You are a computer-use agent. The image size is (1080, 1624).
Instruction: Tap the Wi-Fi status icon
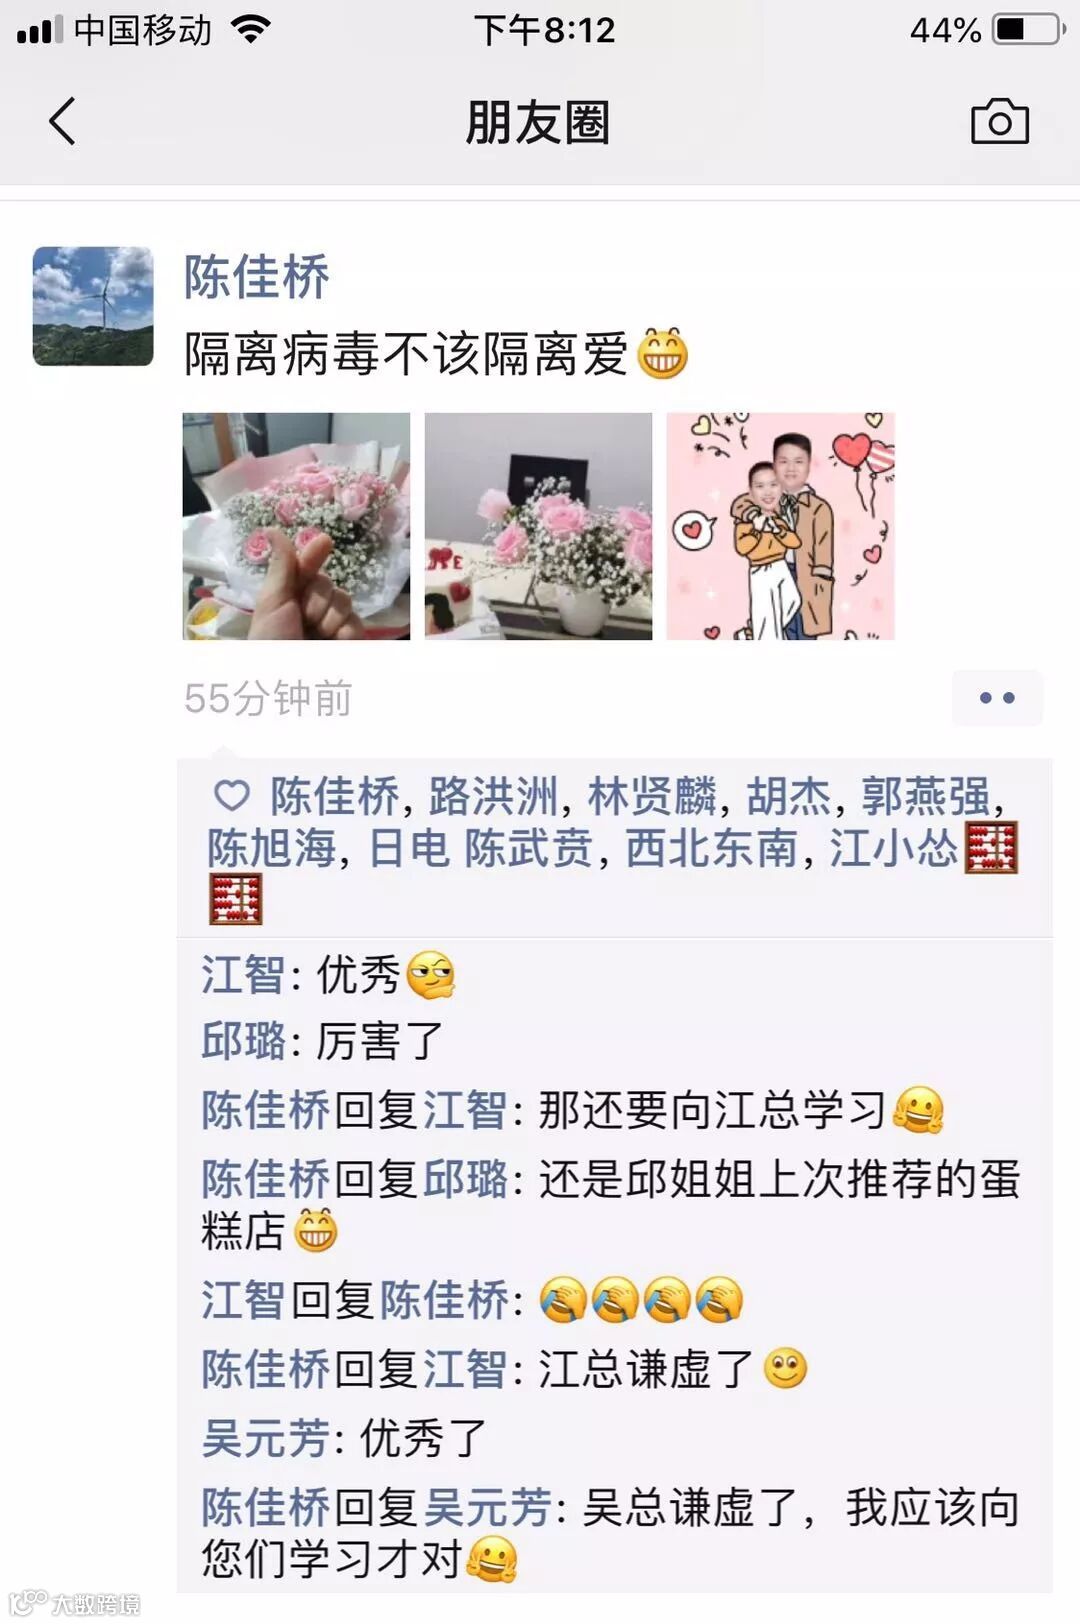coord(251,29)
